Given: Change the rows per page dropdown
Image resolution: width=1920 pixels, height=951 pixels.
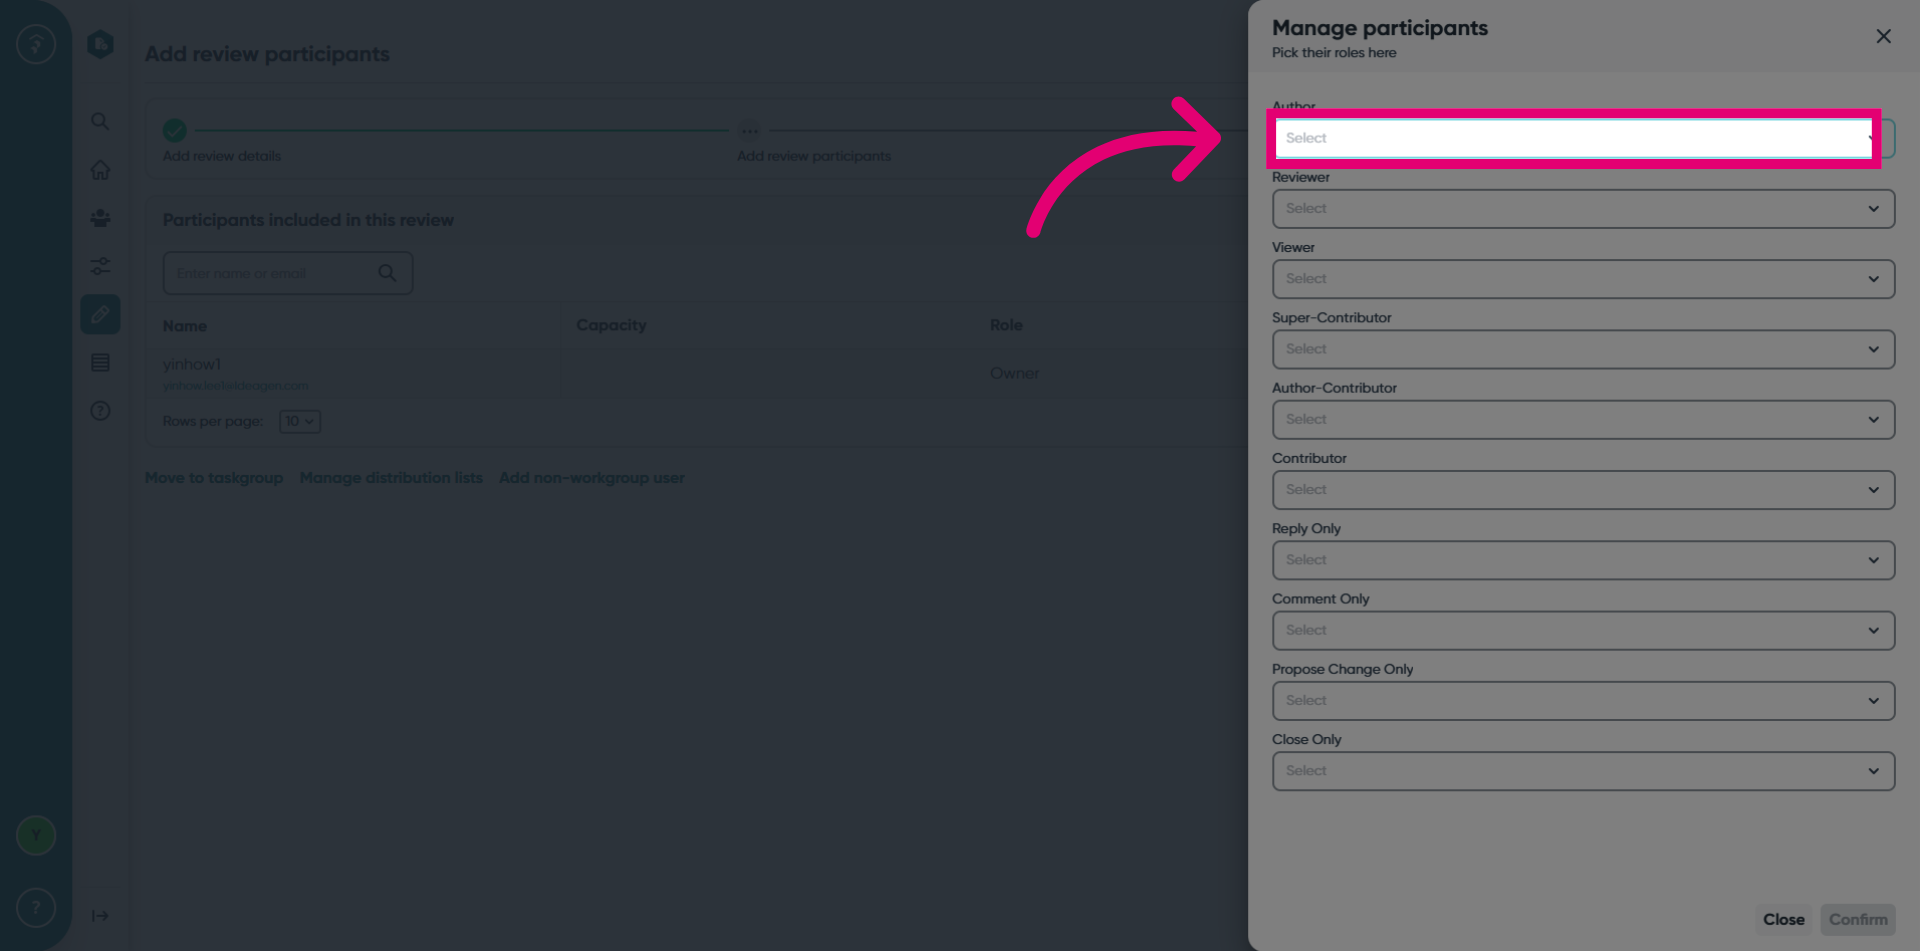Looking at the screenshot, I should point(300,421).
